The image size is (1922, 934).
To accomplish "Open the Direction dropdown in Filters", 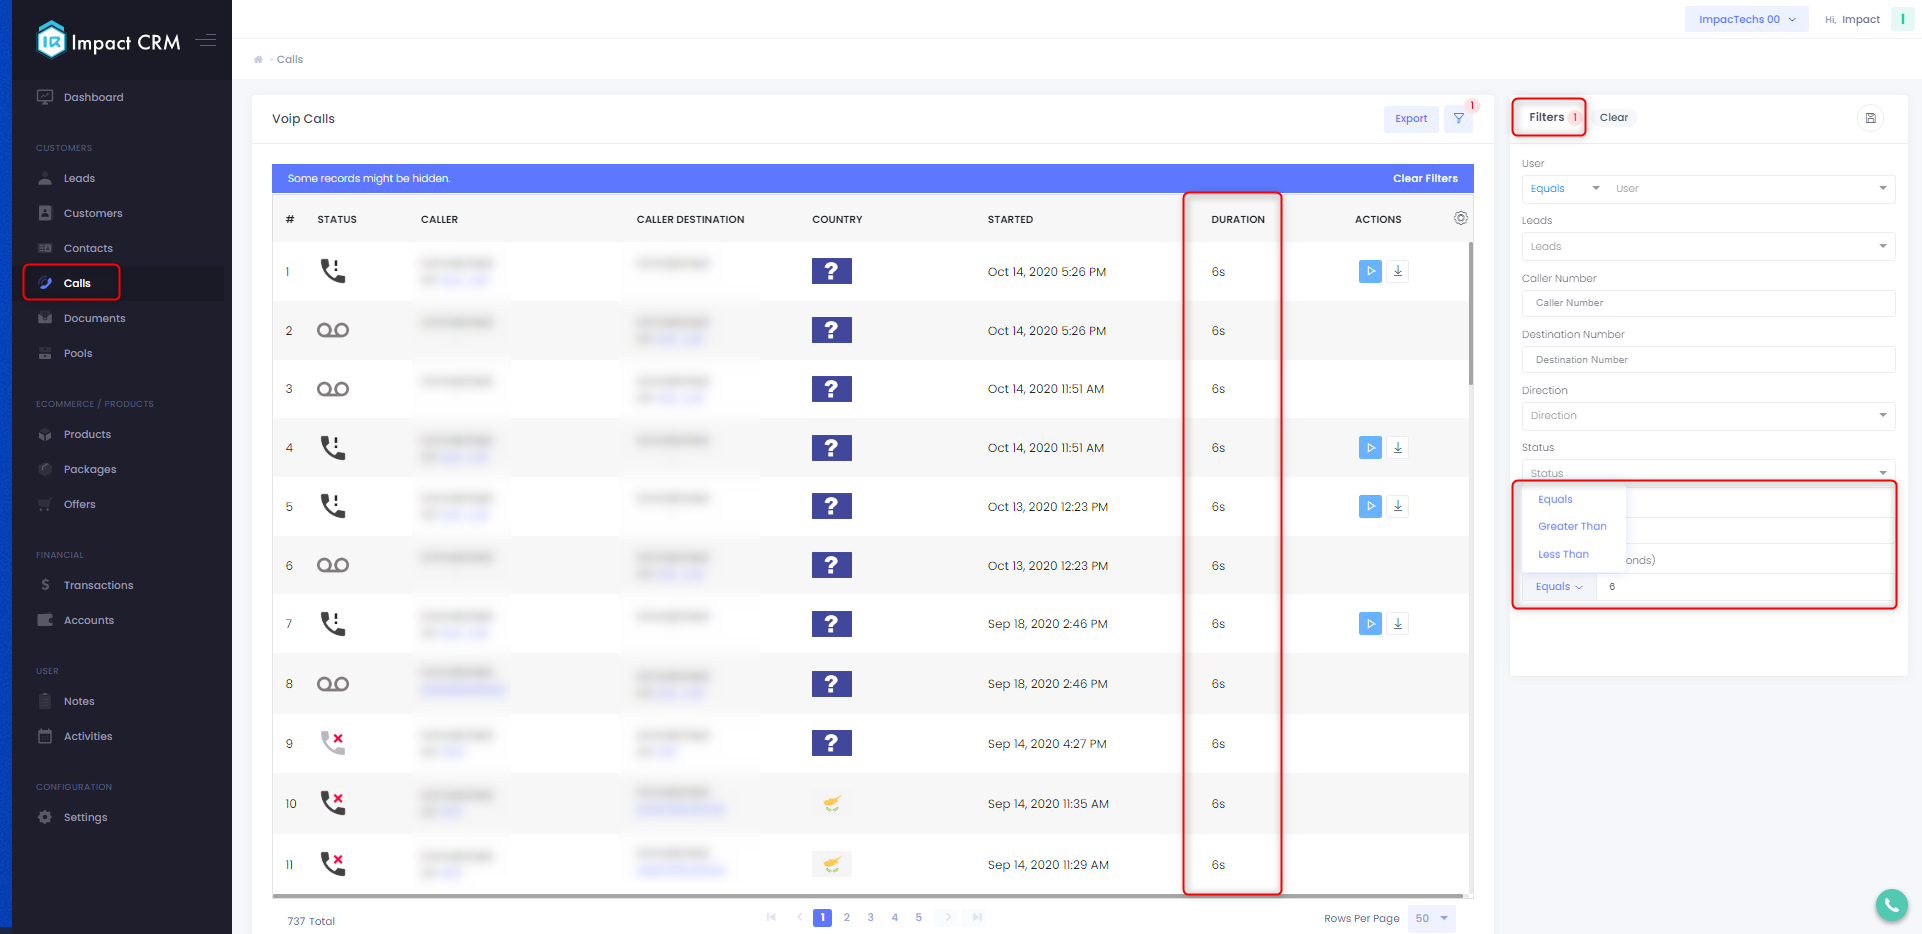I will point(1707,415).
